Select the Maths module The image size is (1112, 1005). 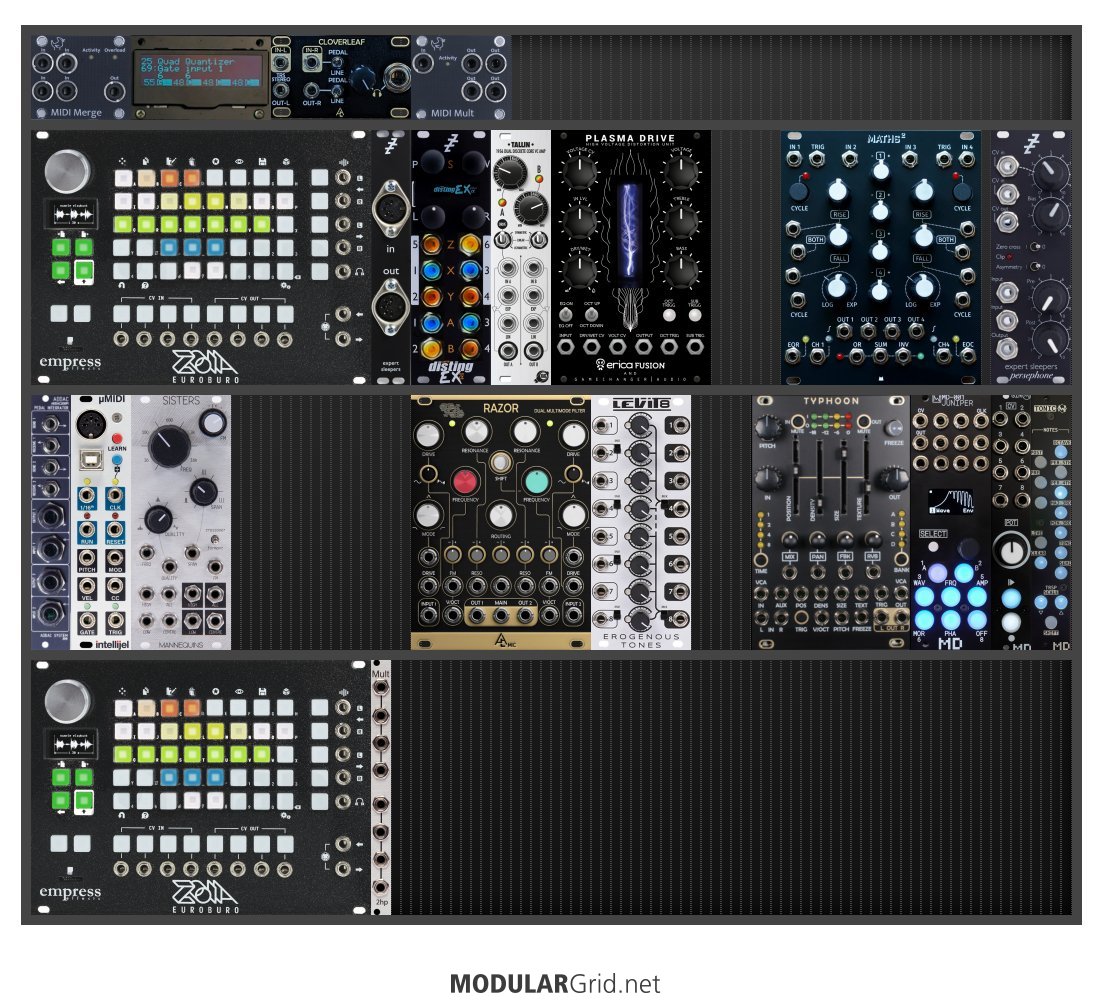pyautogui.click(x=881, y=257)
